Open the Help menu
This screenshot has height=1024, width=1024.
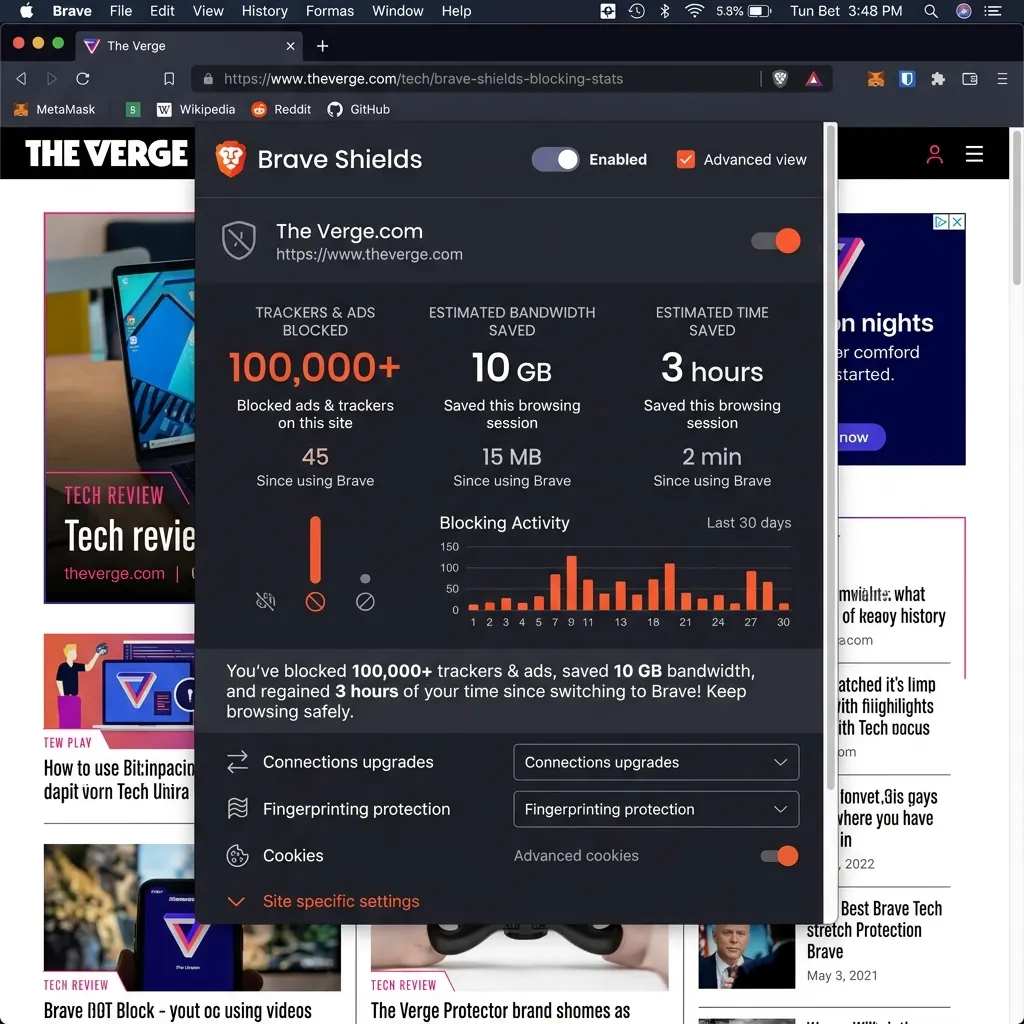[x=456, y=11]
